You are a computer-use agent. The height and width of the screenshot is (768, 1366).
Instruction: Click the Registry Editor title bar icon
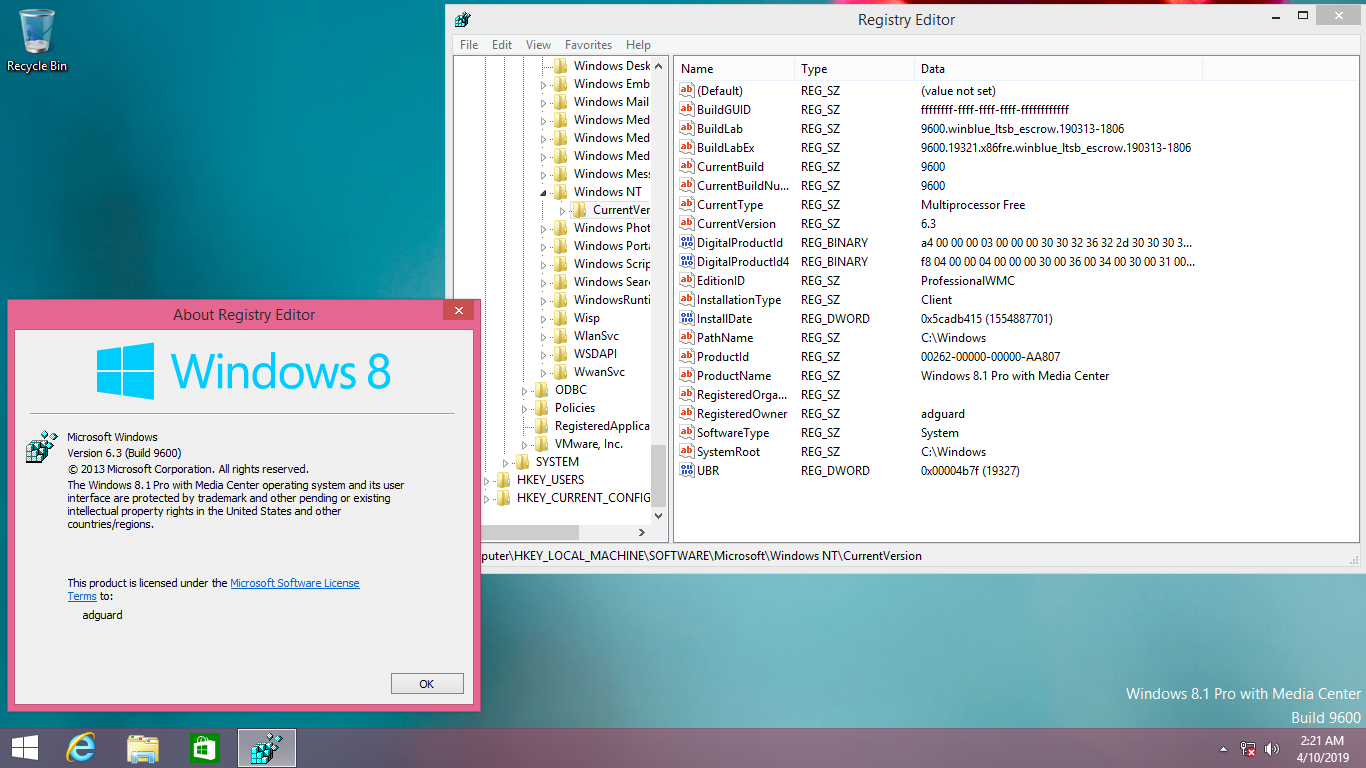click(463, 19)
